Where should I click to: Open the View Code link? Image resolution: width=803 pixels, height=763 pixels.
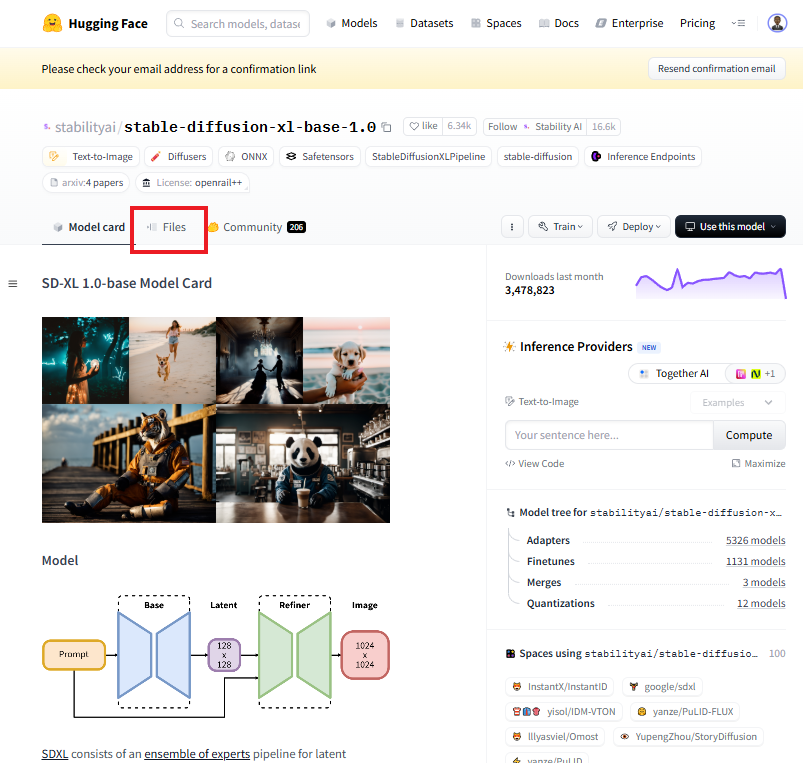tap(535, 463)
